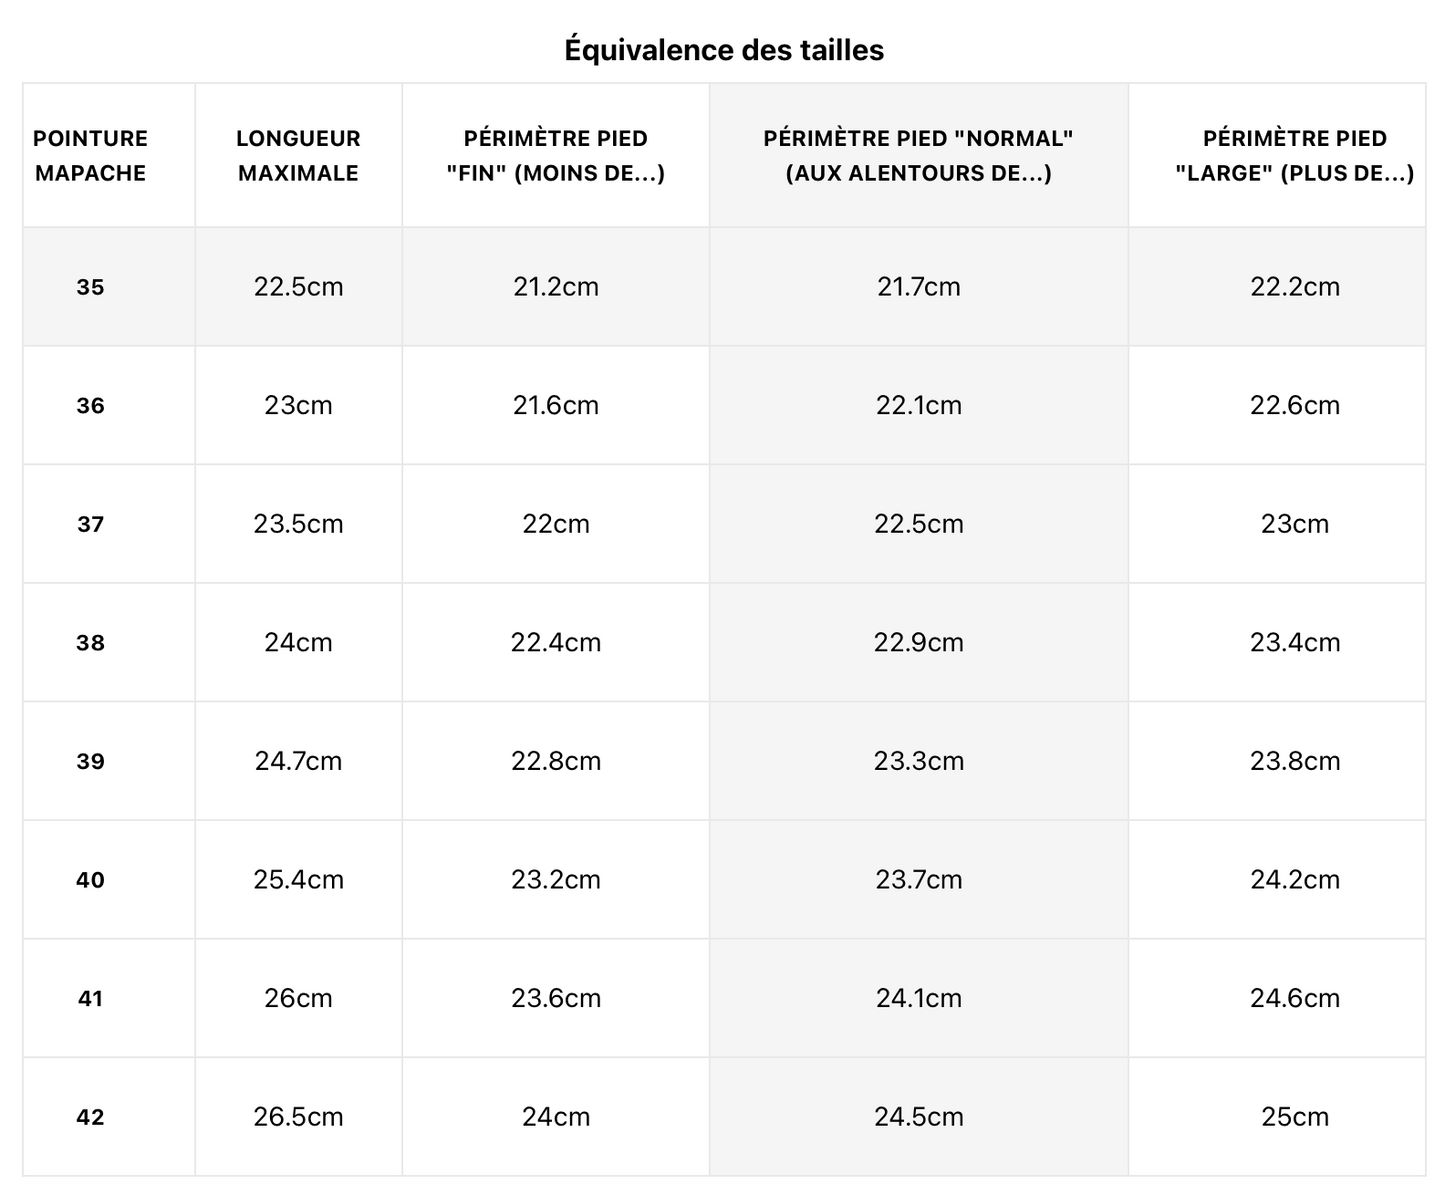Select the 26.5cm maximum length cell
The height and width of the screenshot is (1195, 1445).
coord(298,1117)
